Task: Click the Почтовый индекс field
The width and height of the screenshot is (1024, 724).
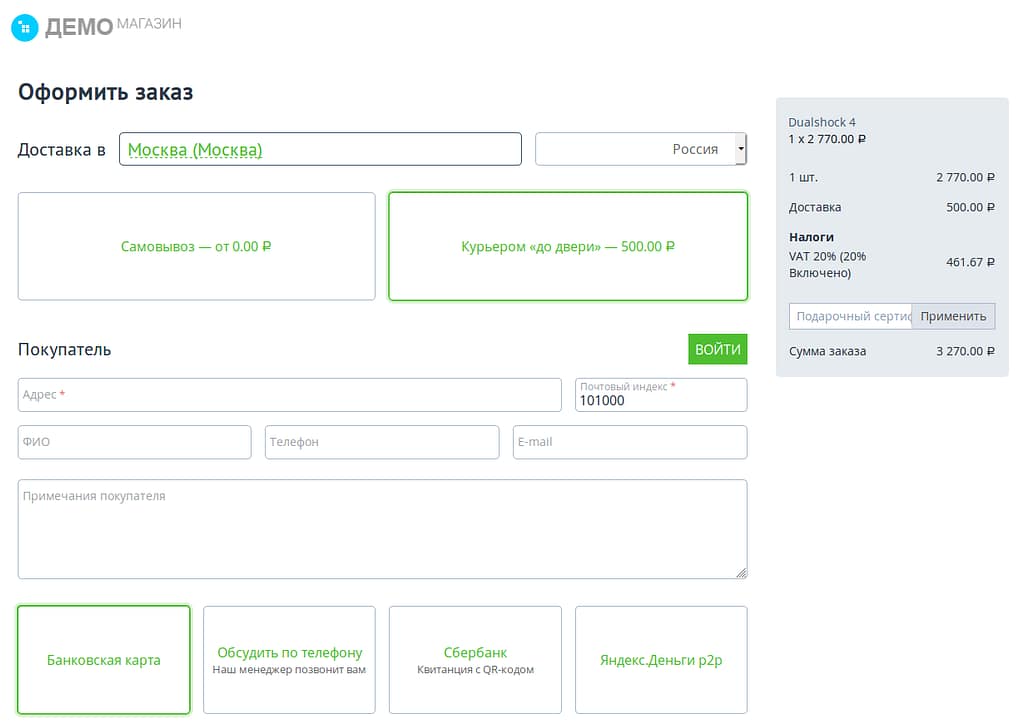Action: click(x=660, y=400)
